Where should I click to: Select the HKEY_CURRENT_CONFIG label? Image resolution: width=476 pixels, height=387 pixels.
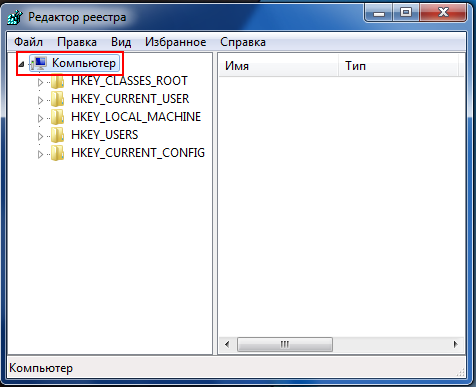138,153
